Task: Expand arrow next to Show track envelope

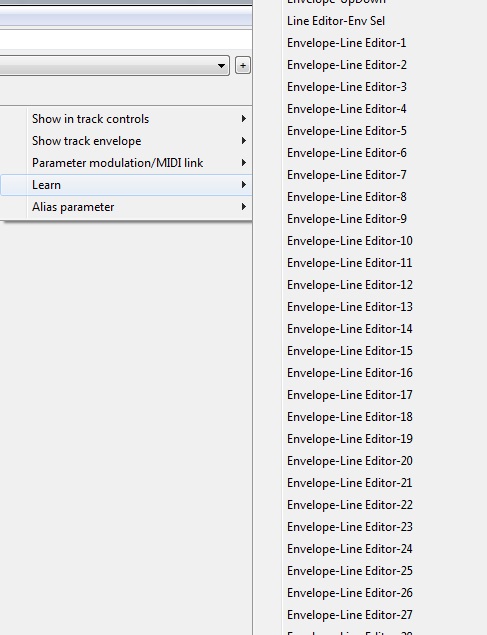Action: 243,141
